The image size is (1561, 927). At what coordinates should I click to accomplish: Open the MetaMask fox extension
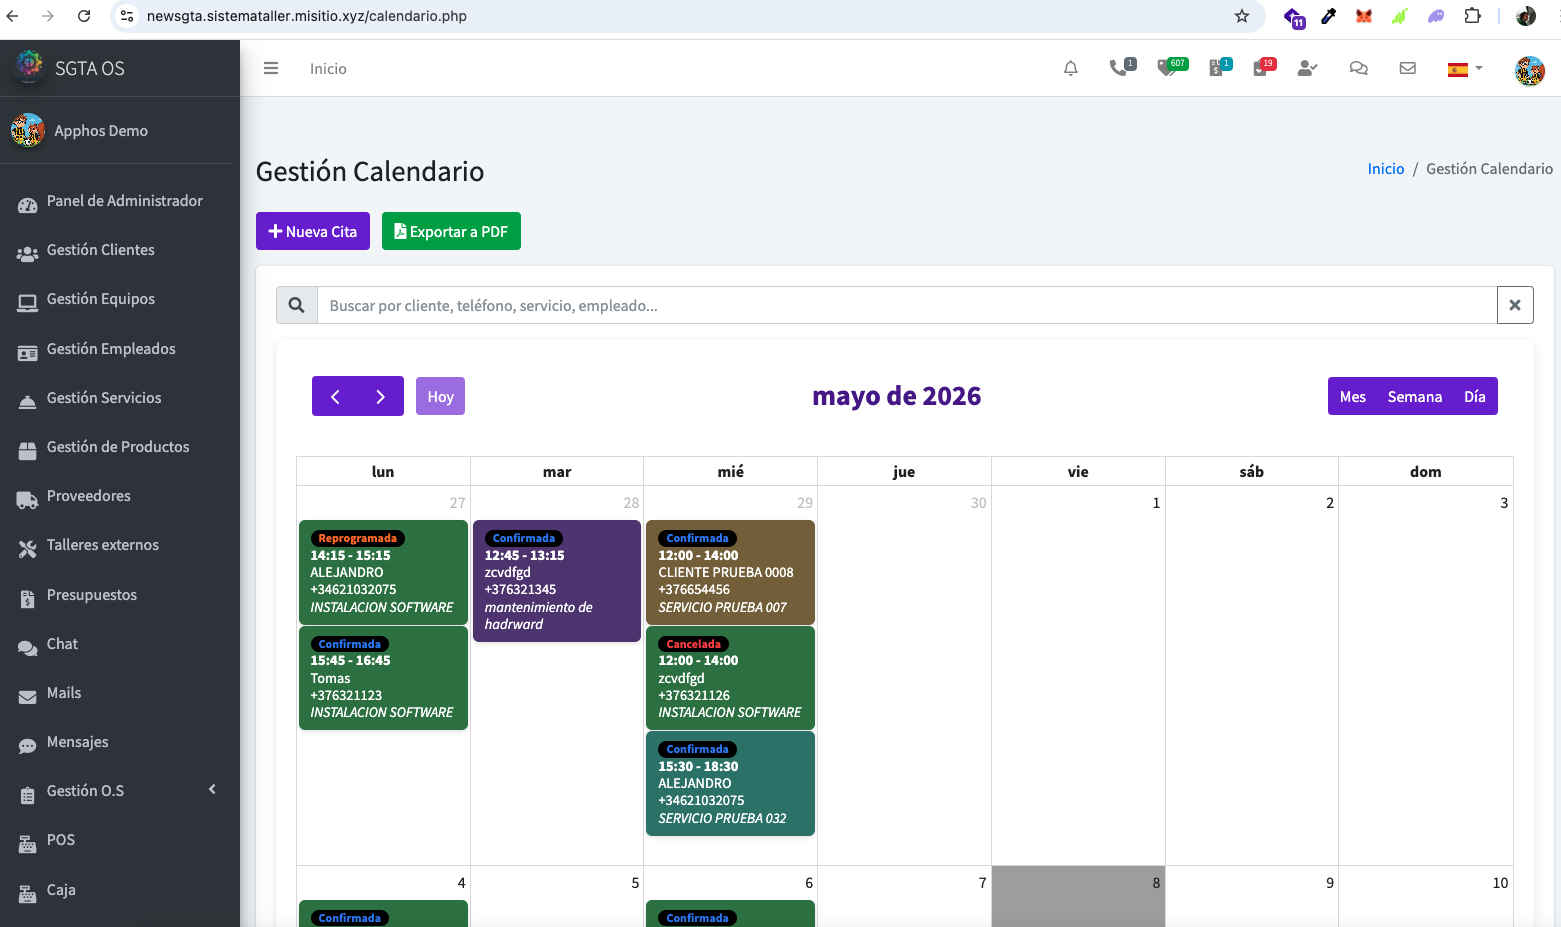pyautogui.click(x=1363, y=16)
